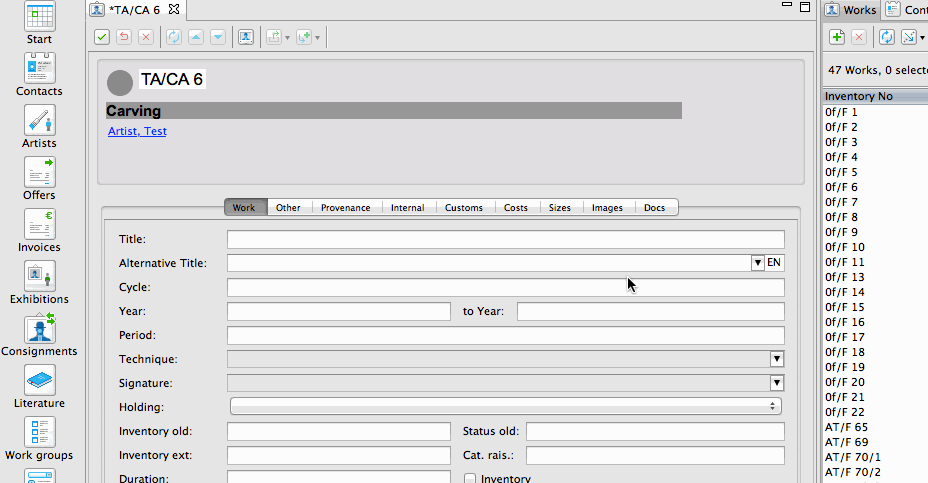
Task: Switch to the Docs tab
Action: (x=655, y=208)
